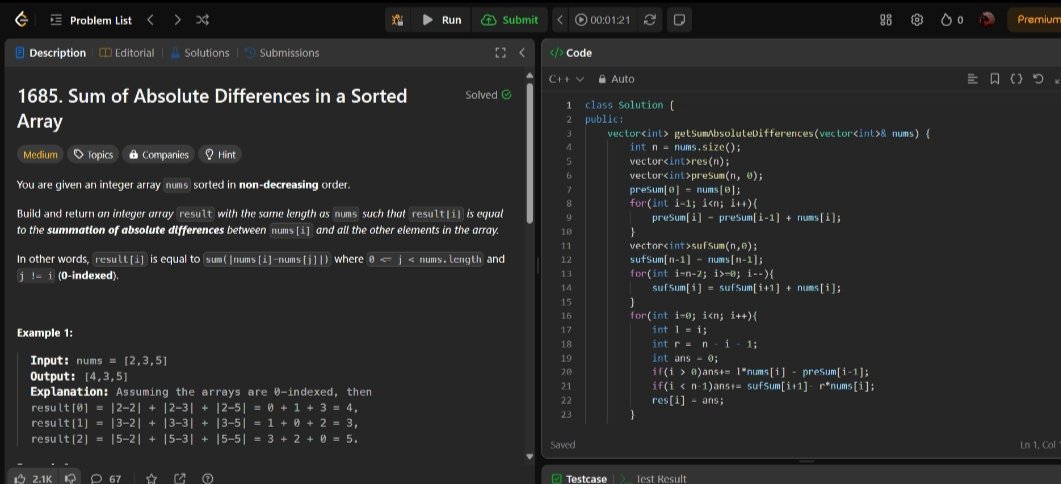
Task: Run the code
Action: click(x=442, y=20)
